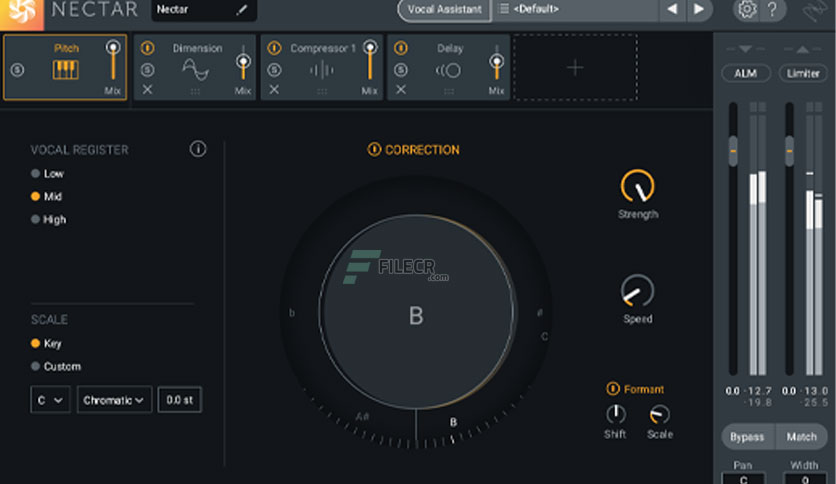Add a new module with plus slot
The image size is (836, 484).
click(x=575, y=68)
